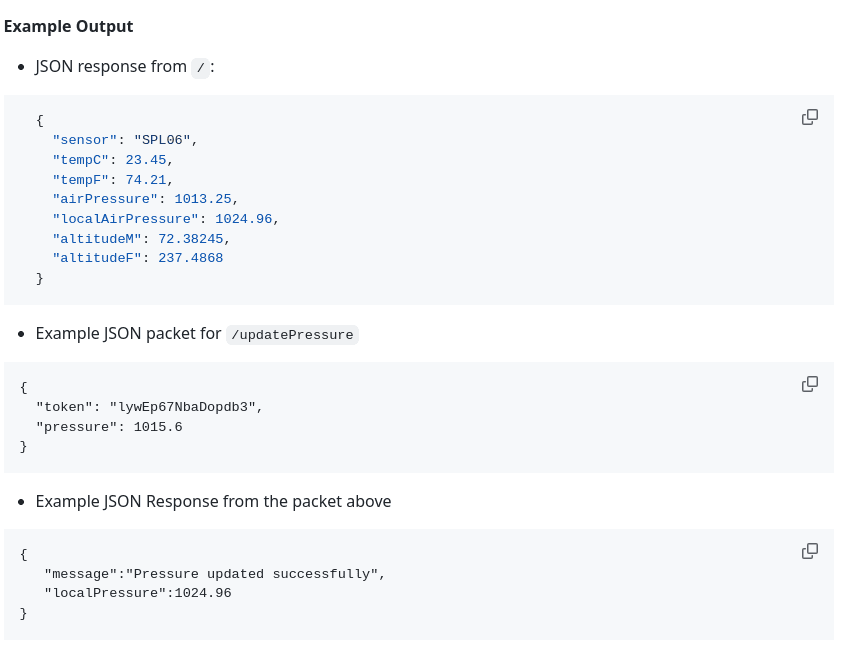Click the altitudeM value 72.38245

click(191, 239)
